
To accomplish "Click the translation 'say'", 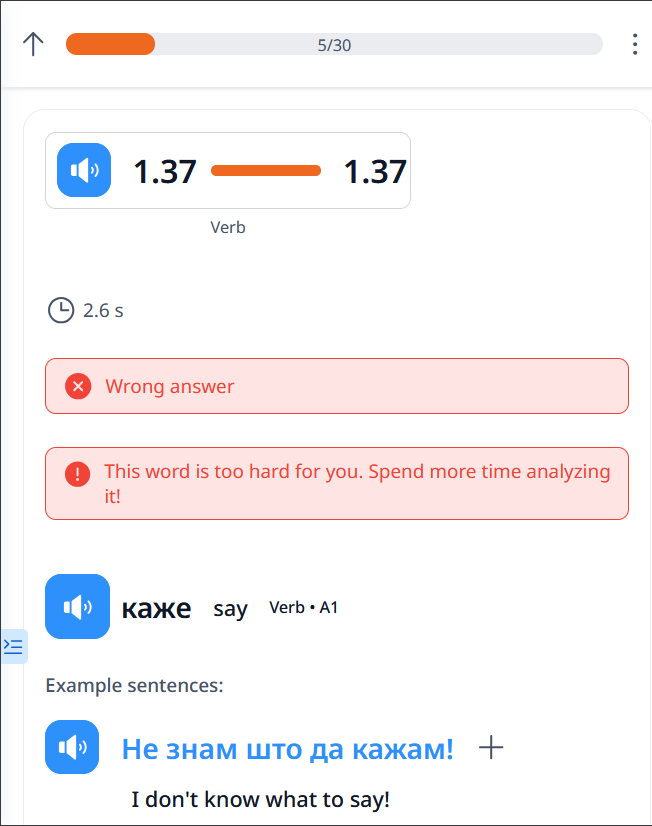I will point(230,608).
